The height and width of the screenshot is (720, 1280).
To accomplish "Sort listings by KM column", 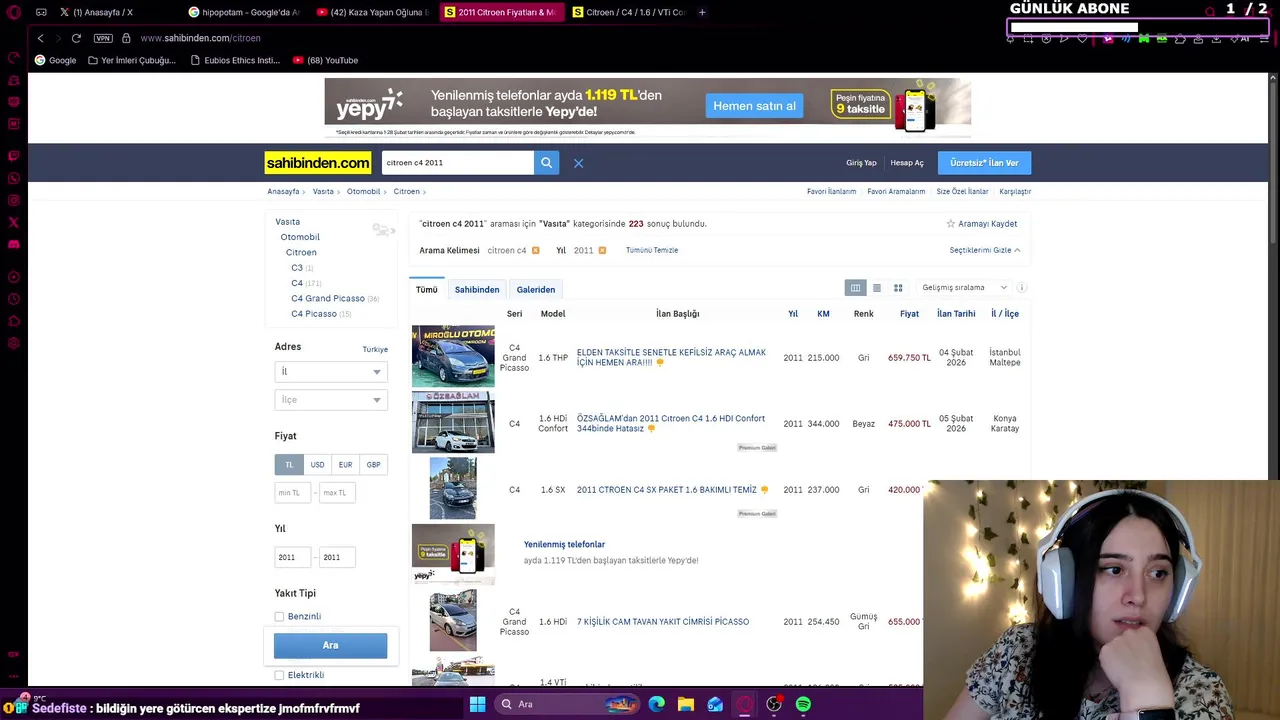I will point(823,314).
